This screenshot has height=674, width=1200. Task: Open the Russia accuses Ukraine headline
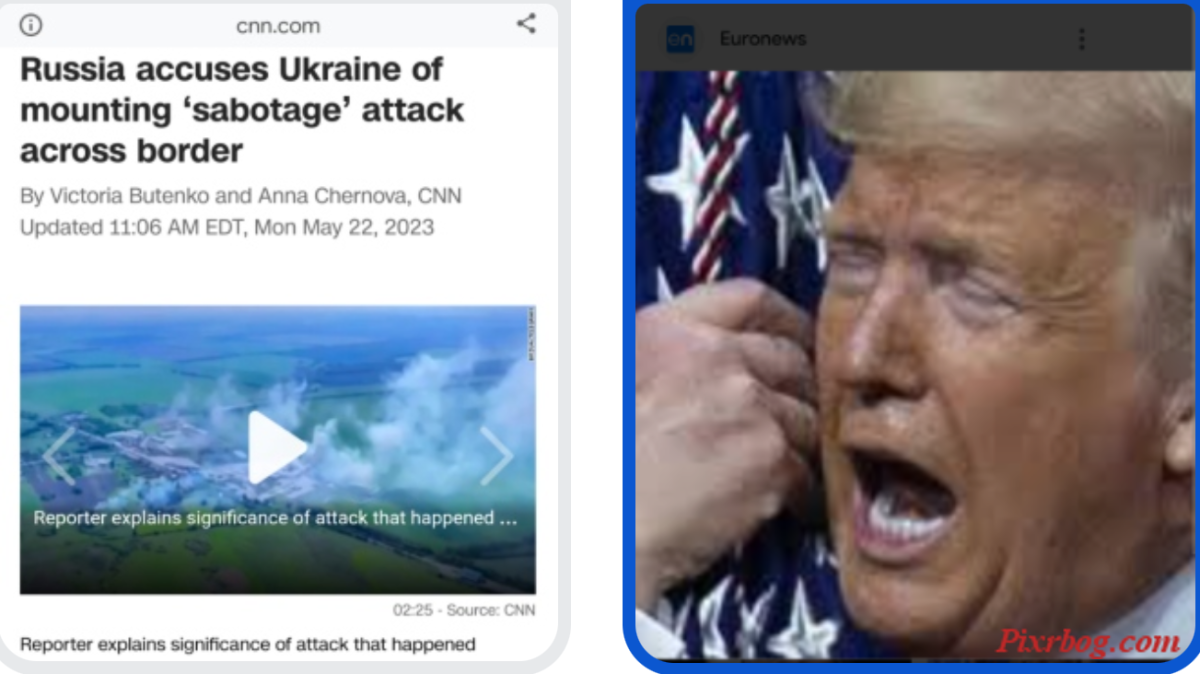(242, 110)
